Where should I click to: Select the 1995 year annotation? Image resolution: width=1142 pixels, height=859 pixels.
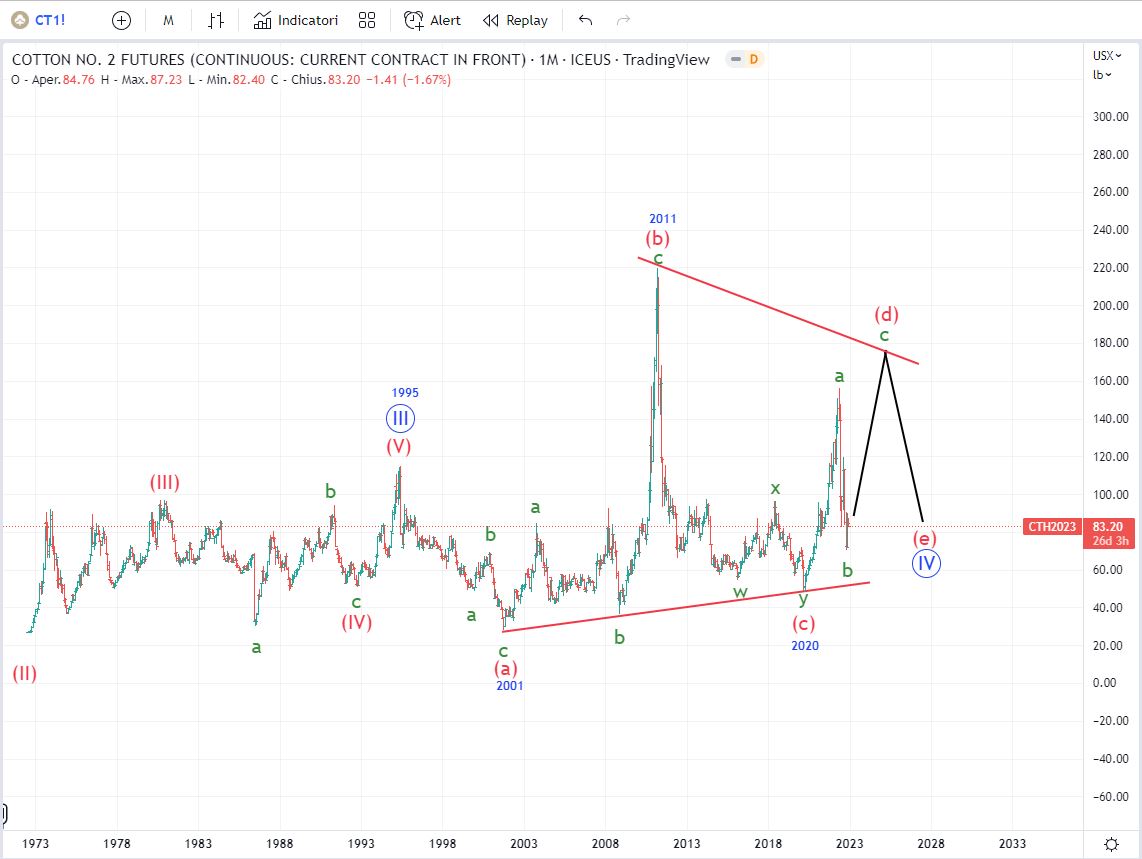click(x=405, y=393)
